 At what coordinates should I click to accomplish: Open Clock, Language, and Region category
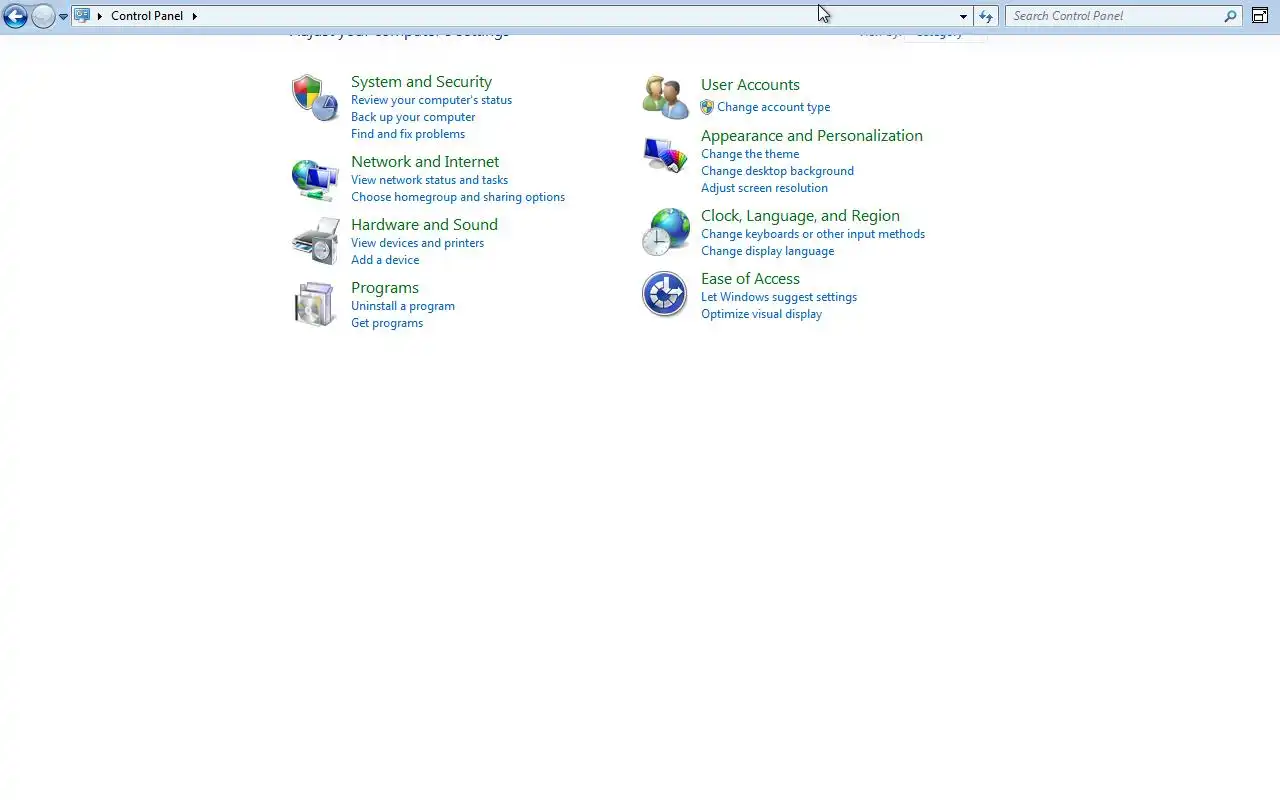(x=800, y=216)
